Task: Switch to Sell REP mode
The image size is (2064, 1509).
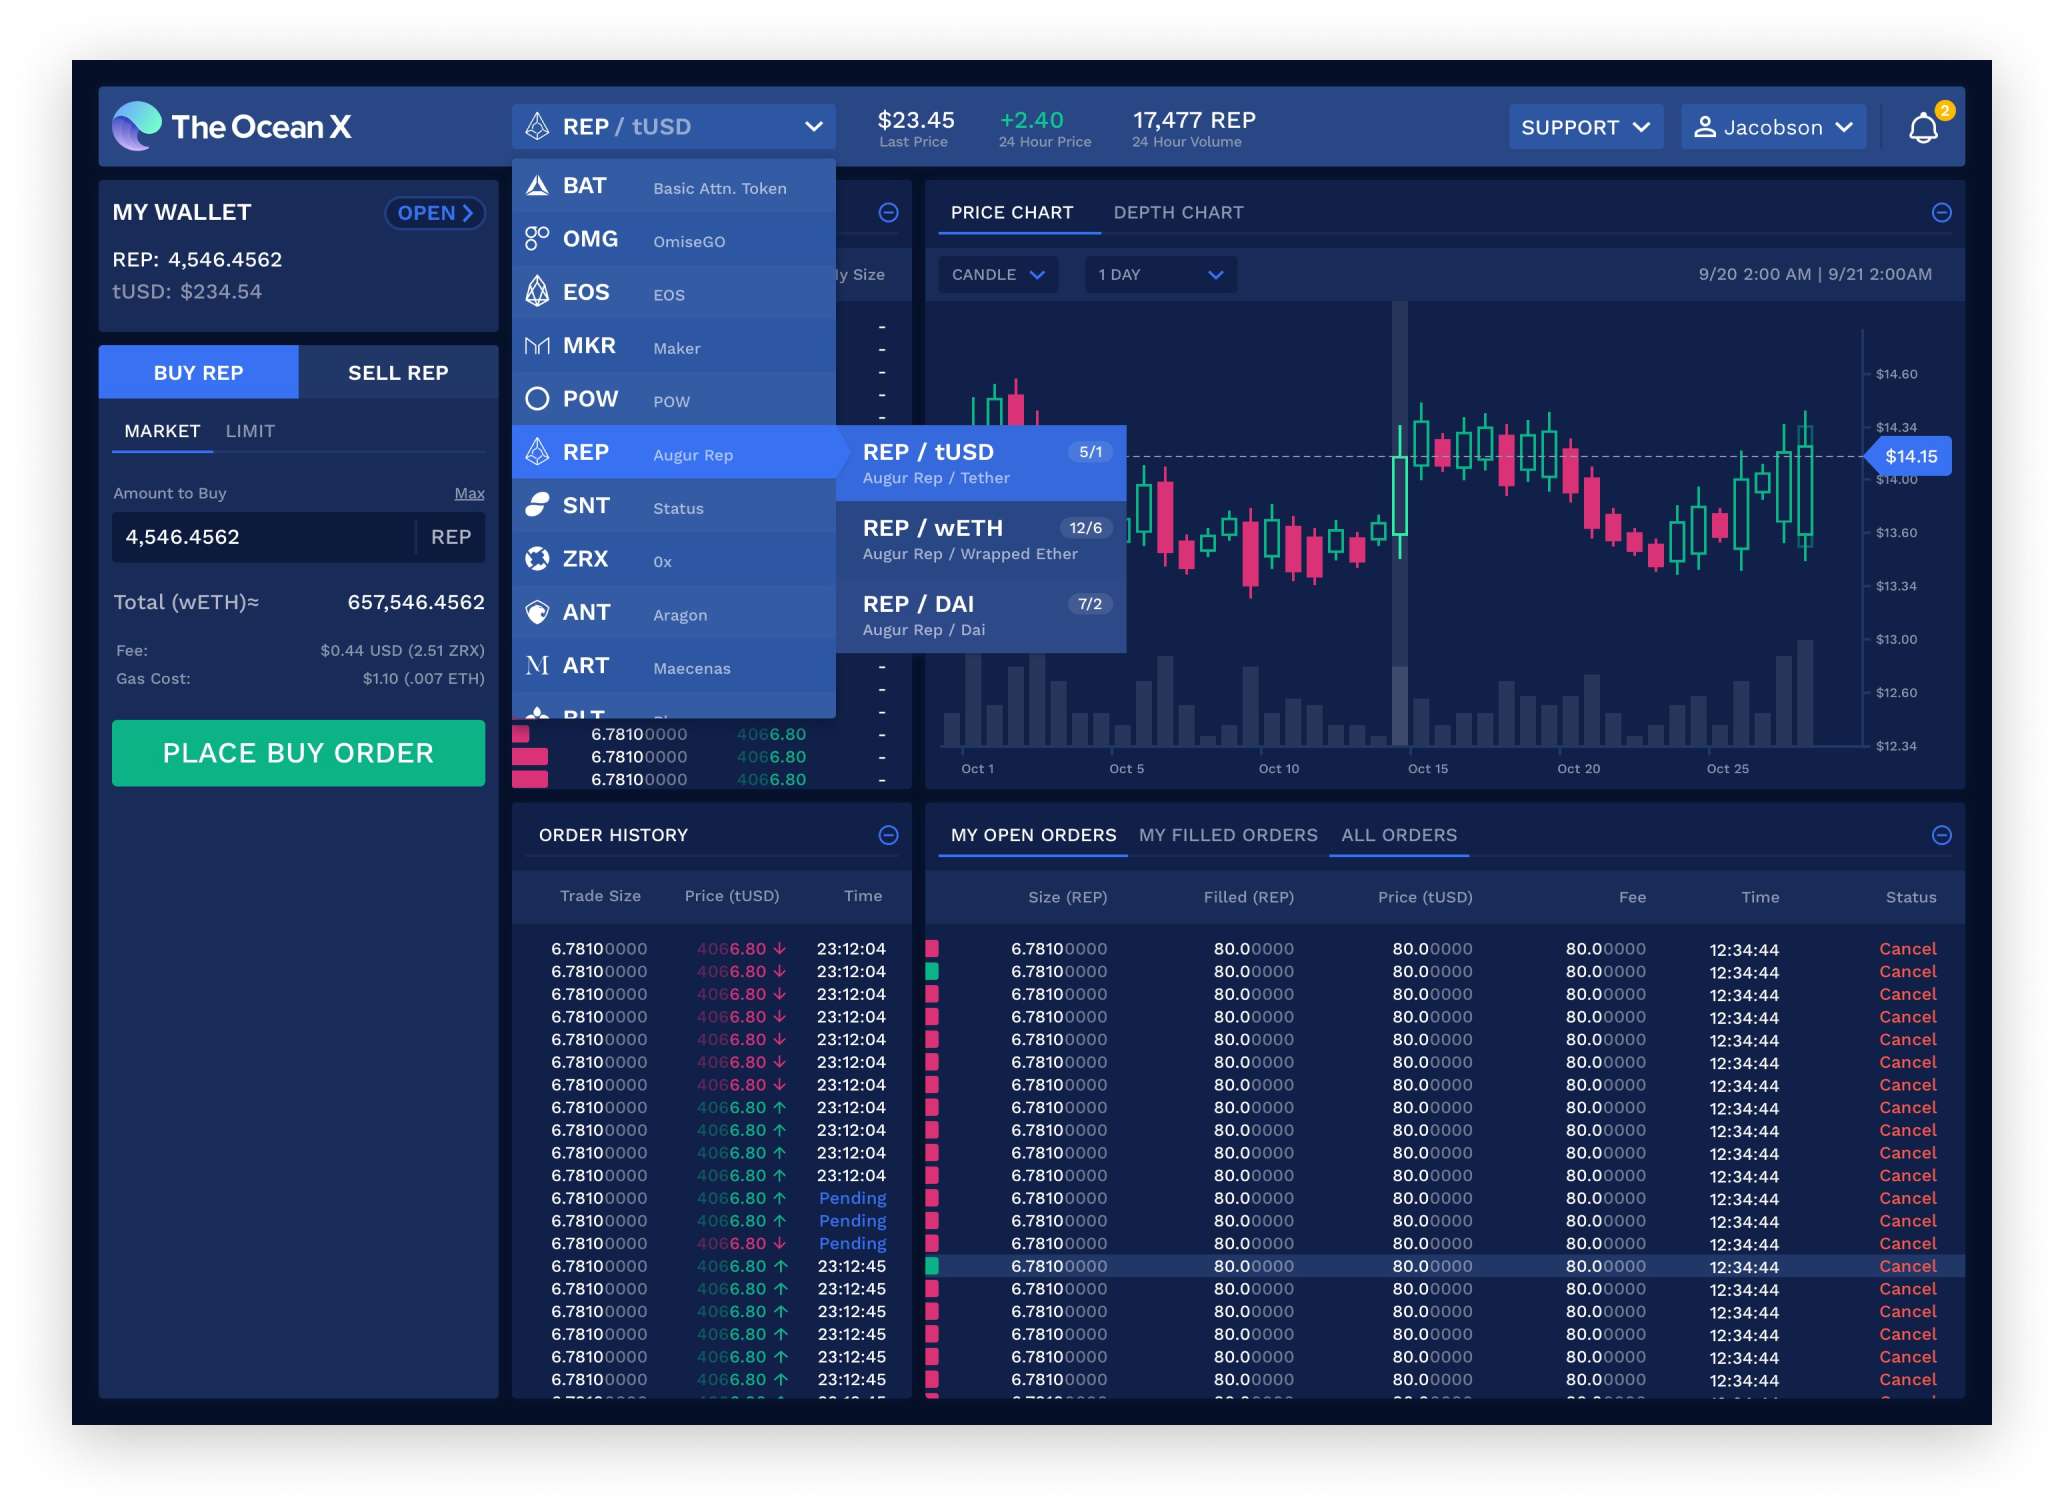Action: click(398, 373)
